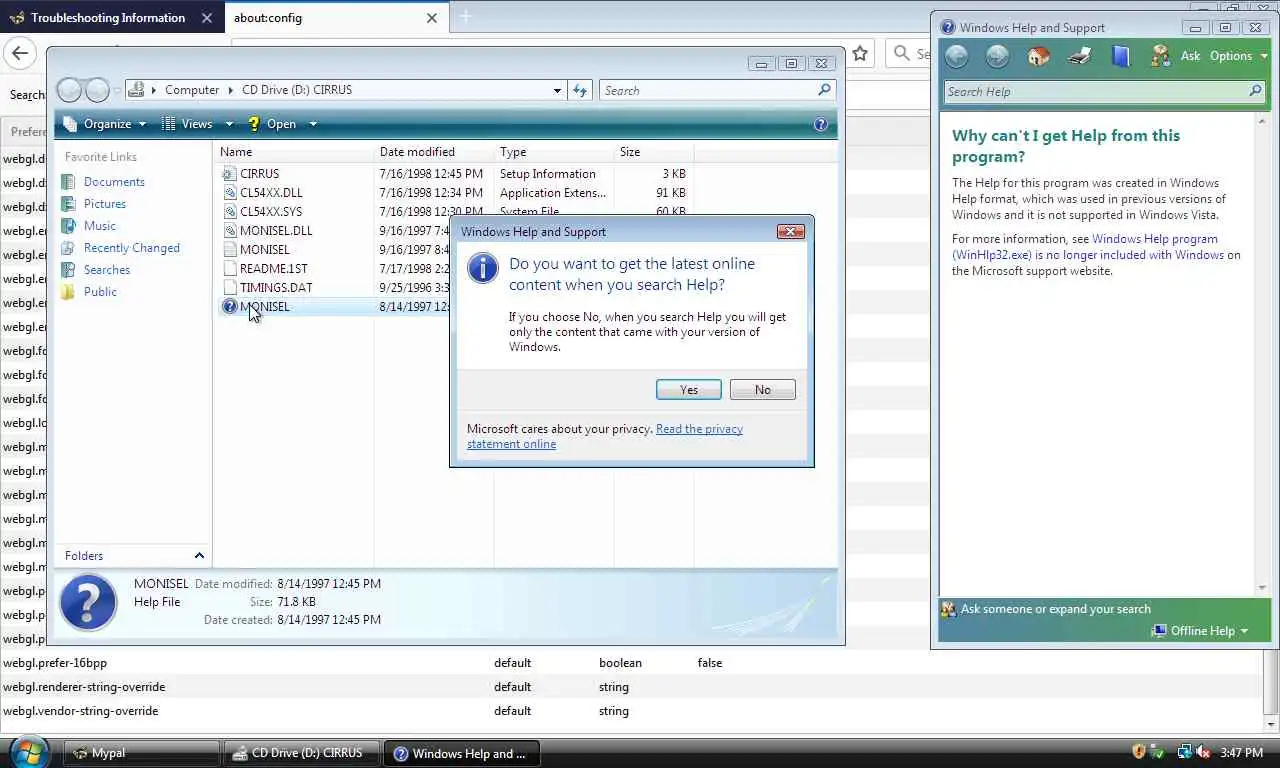
Task: Open Offline Help dropdown menu
Action: (1200, 631)
